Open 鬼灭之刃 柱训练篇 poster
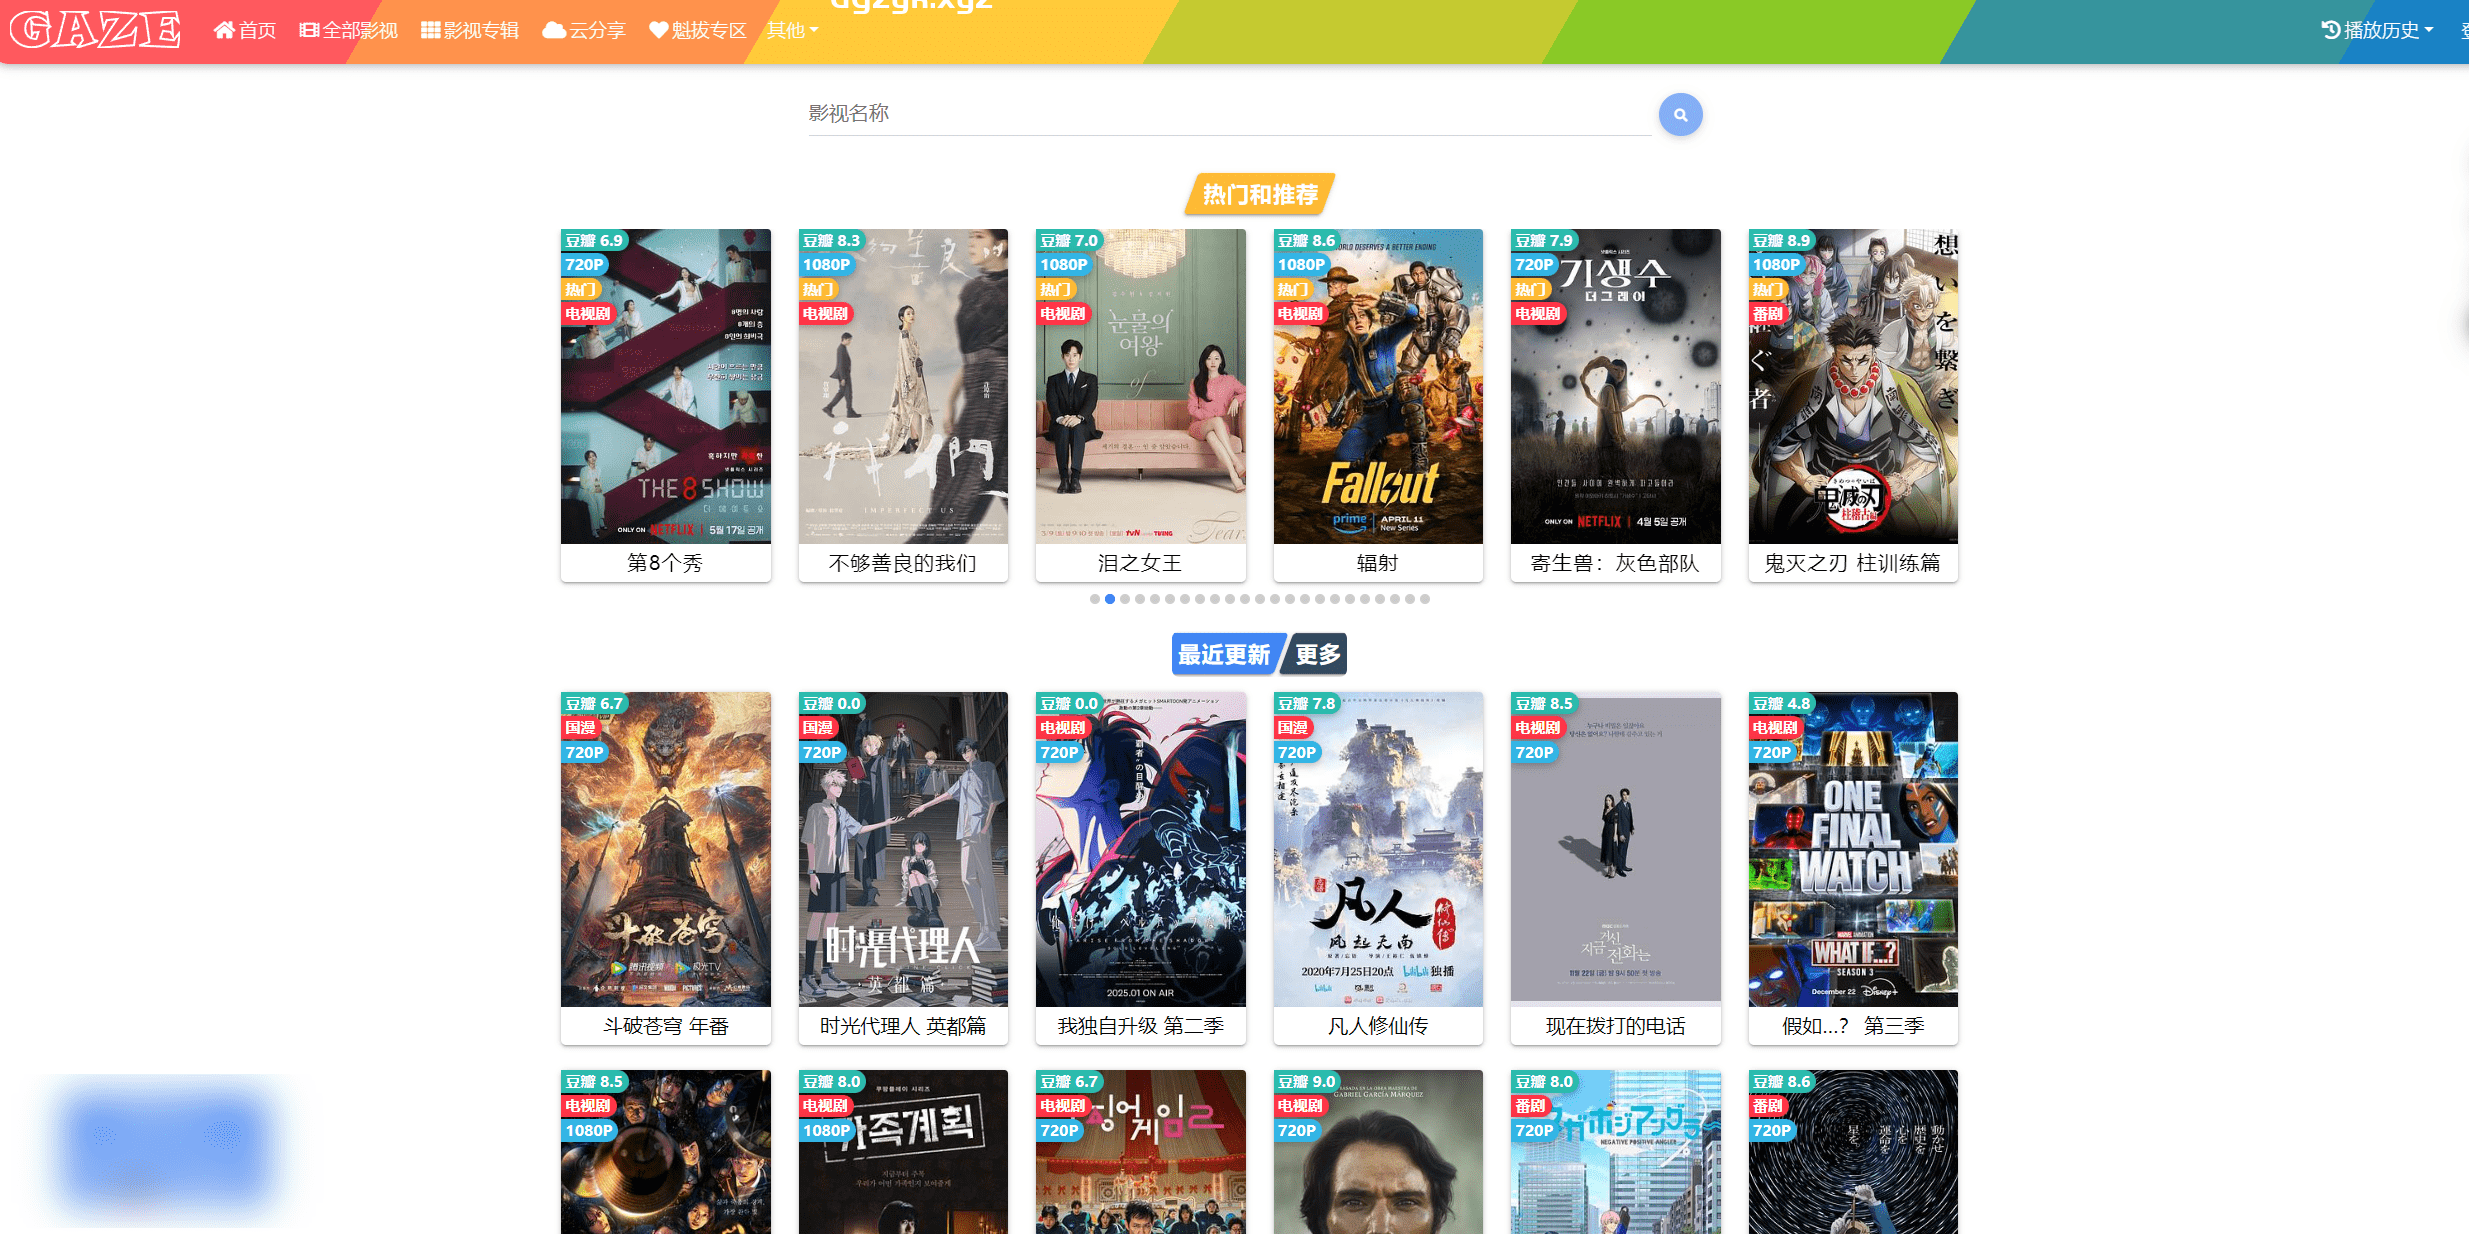 pos(1853,387)
